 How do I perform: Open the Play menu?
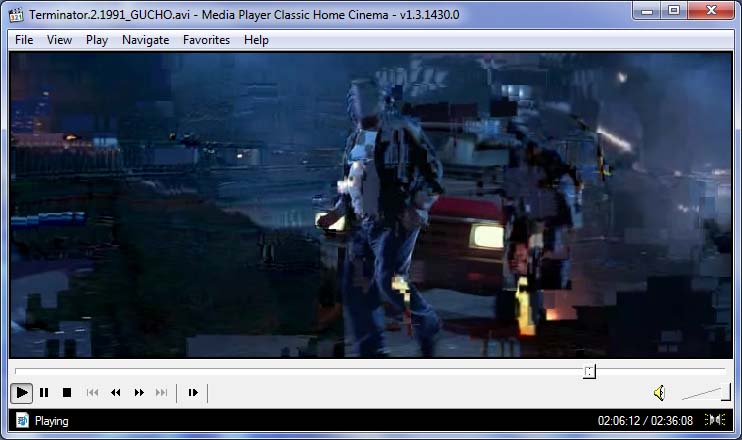[97, 40]
